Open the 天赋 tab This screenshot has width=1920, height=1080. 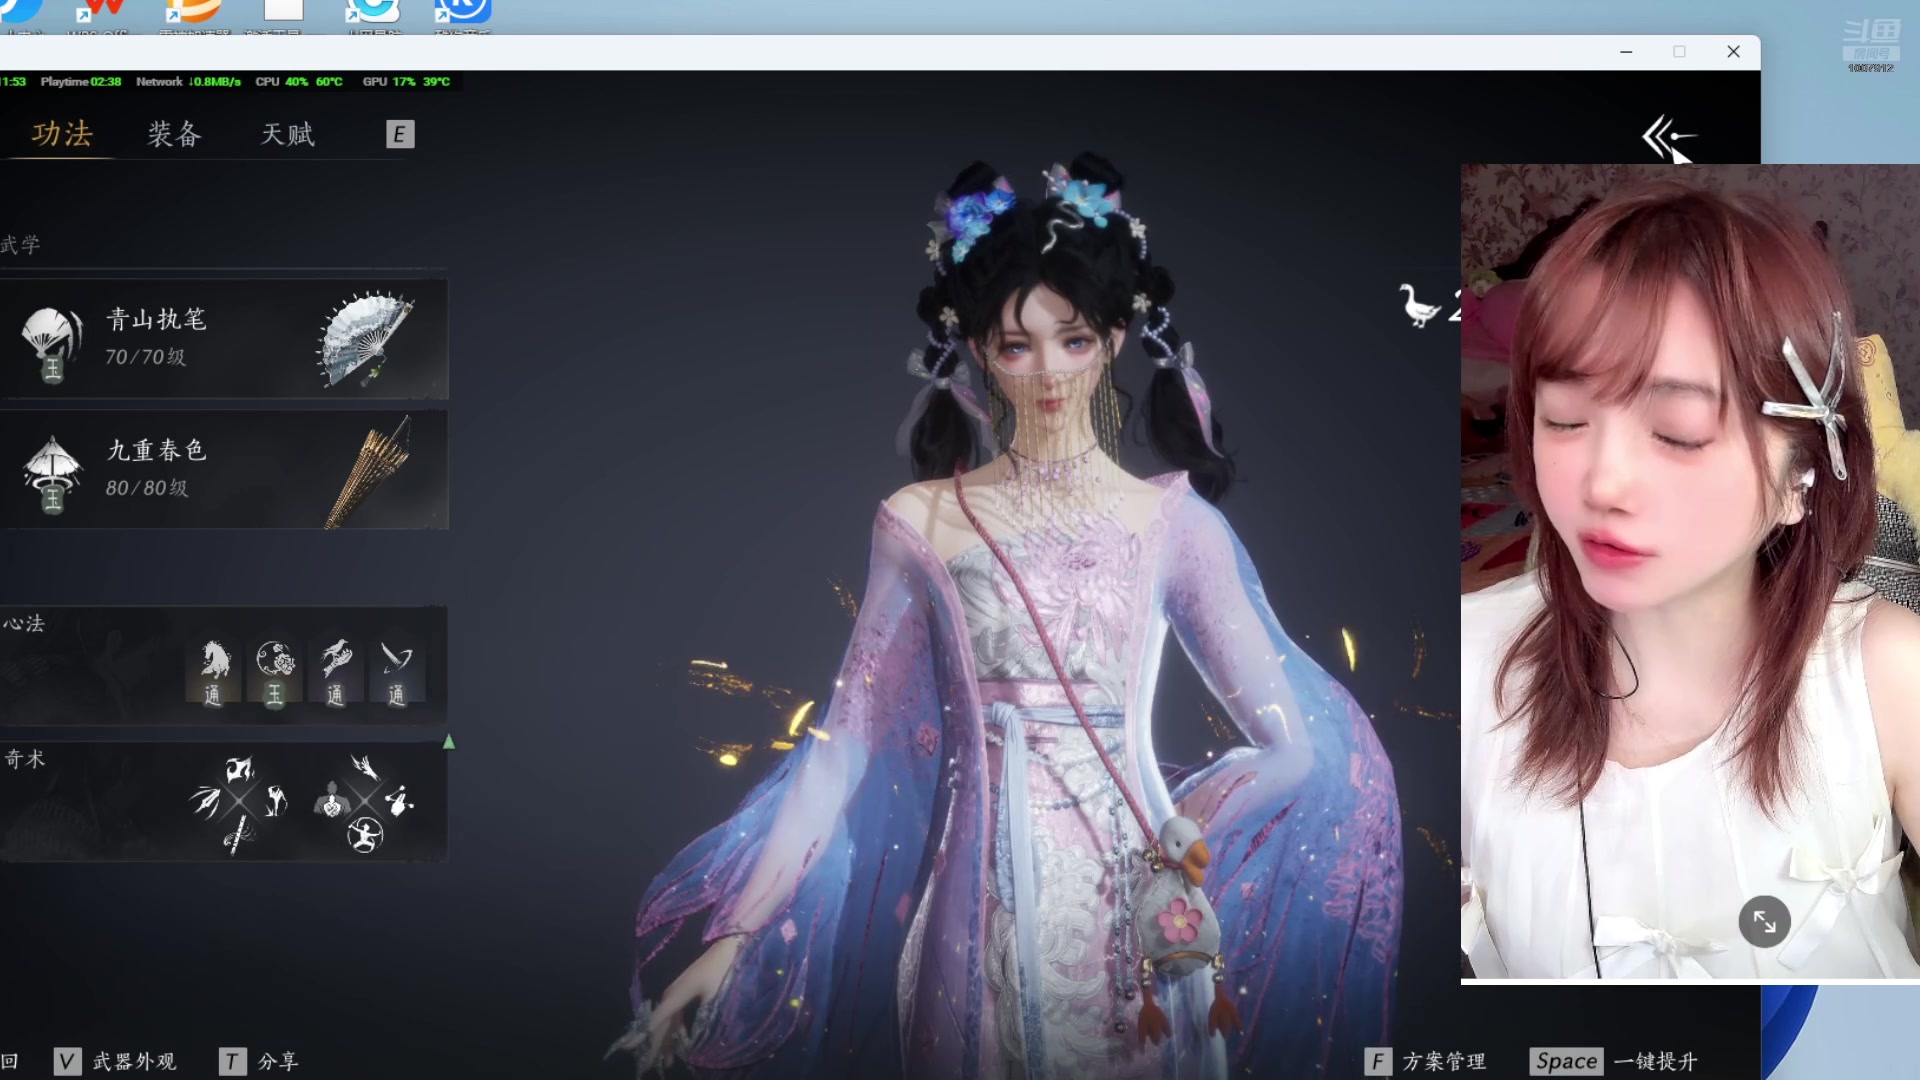pyautogui.click(x=288, y=134)
